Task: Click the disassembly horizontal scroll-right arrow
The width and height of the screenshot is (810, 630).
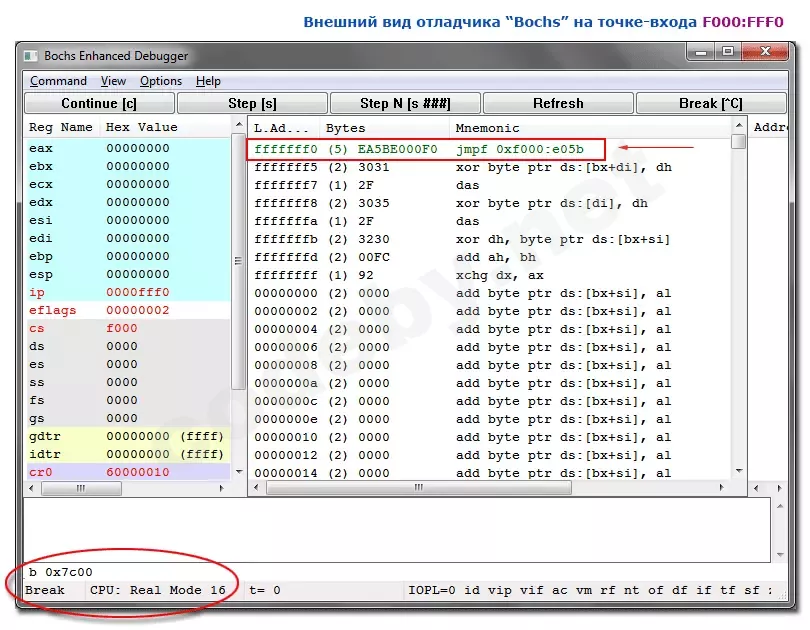Action: (722, 487)
